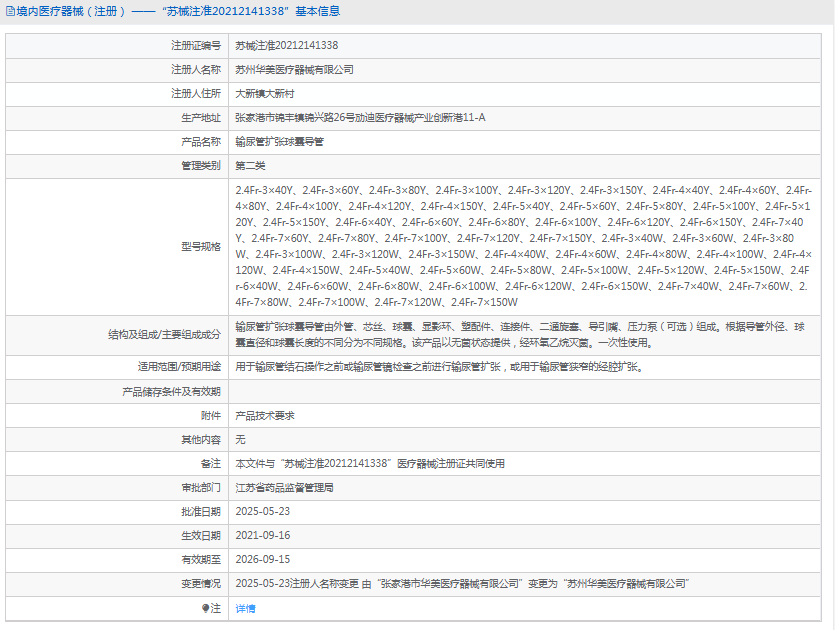This screenshot has width=835, height=630.
Task: Click the 批准日期 row label
Action: 201,512
